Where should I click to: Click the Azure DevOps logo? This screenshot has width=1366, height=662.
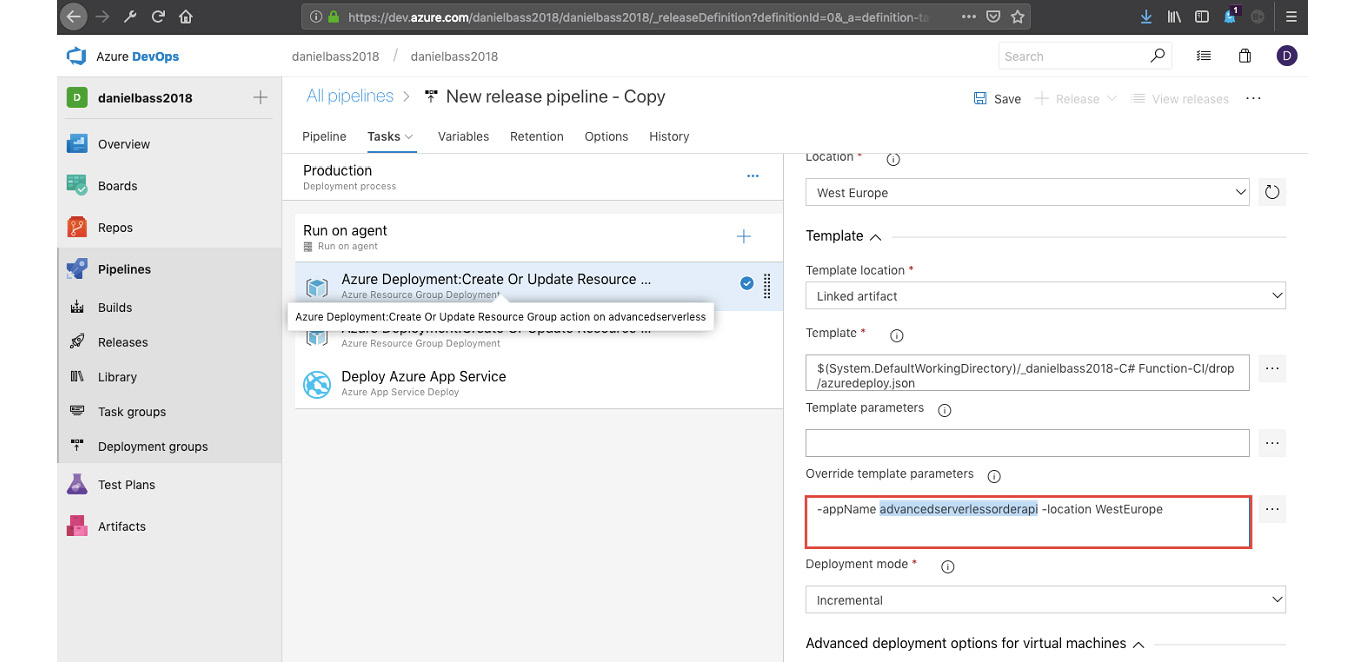click(x=77, y=56)
